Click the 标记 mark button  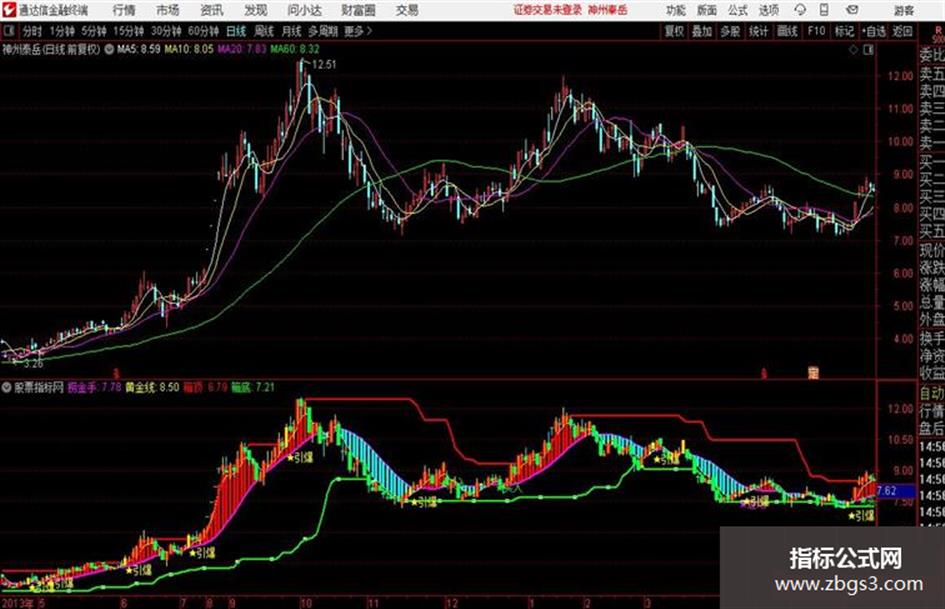(844, 31)
